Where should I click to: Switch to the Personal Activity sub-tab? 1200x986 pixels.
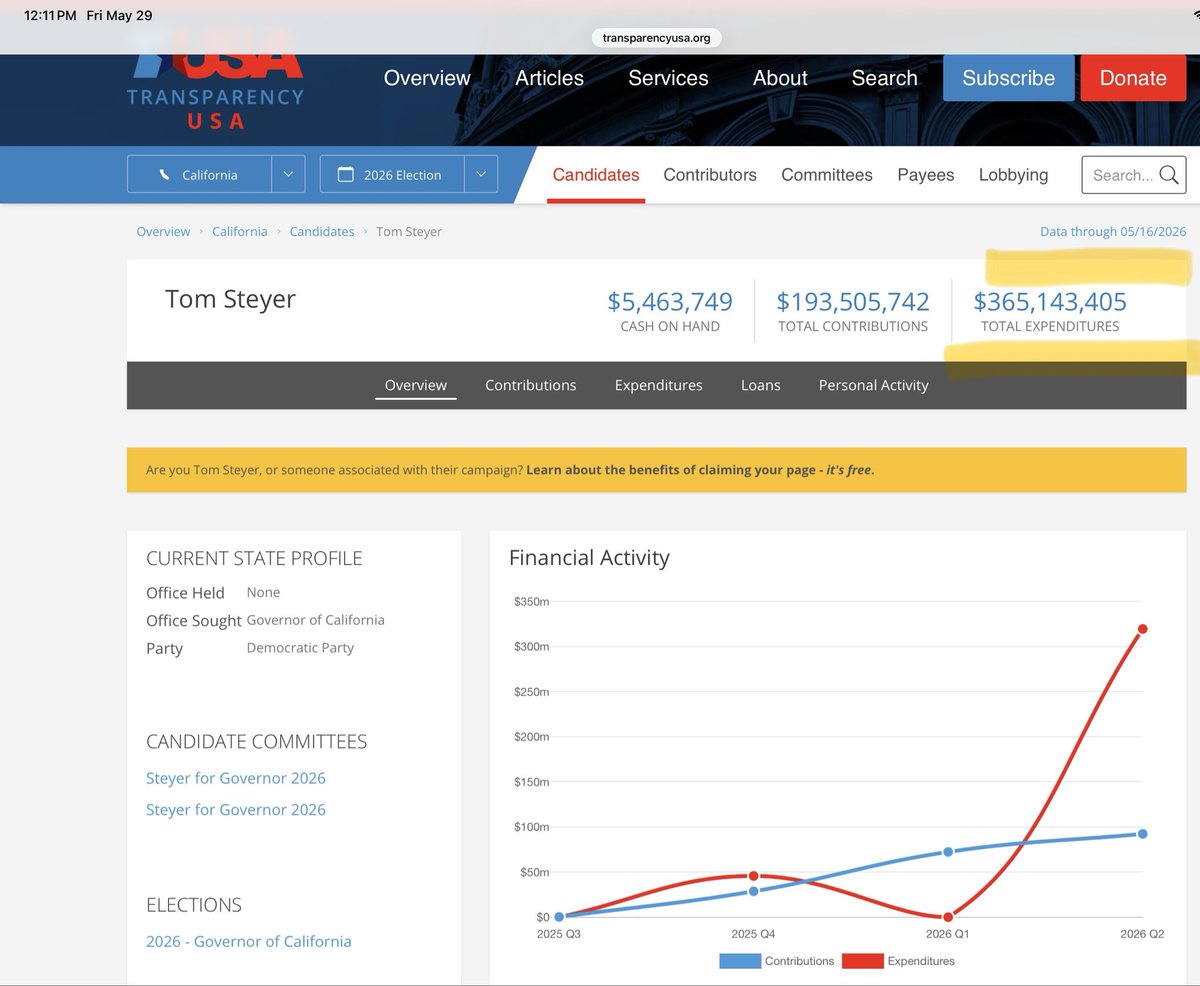pyautogui.click(x=874, y=385)
